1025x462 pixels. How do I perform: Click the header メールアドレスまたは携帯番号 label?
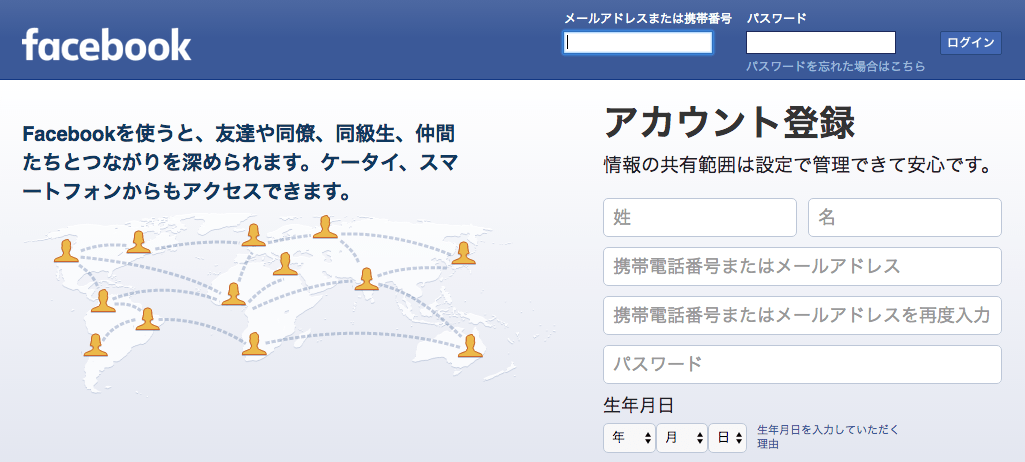coord(648,18)
